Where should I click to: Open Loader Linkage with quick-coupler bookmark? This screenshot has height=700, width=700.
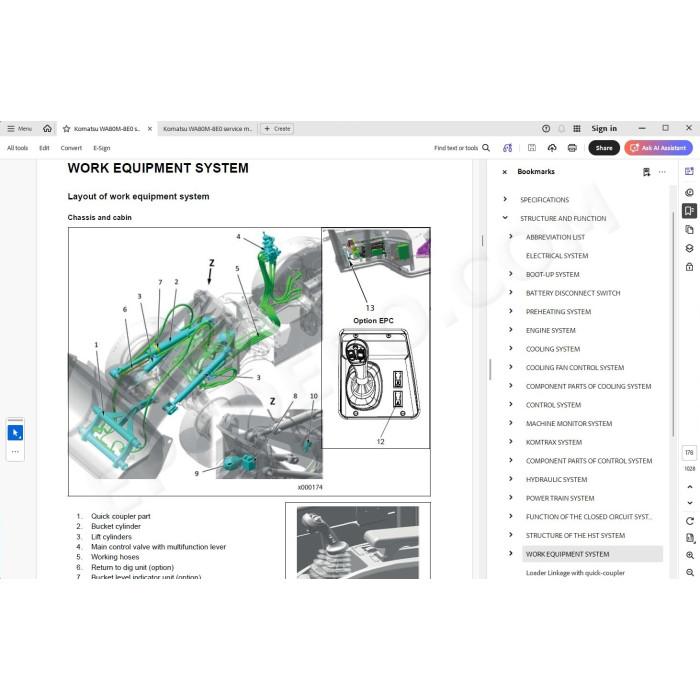pos(575,573)
